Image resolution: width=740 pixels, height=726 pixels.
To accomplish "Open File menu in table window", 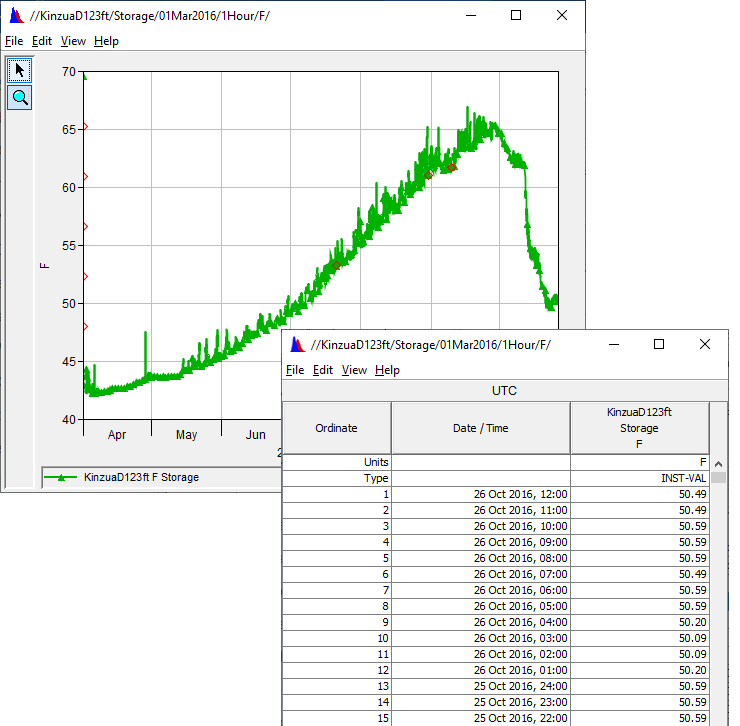I will coord(295,370).
